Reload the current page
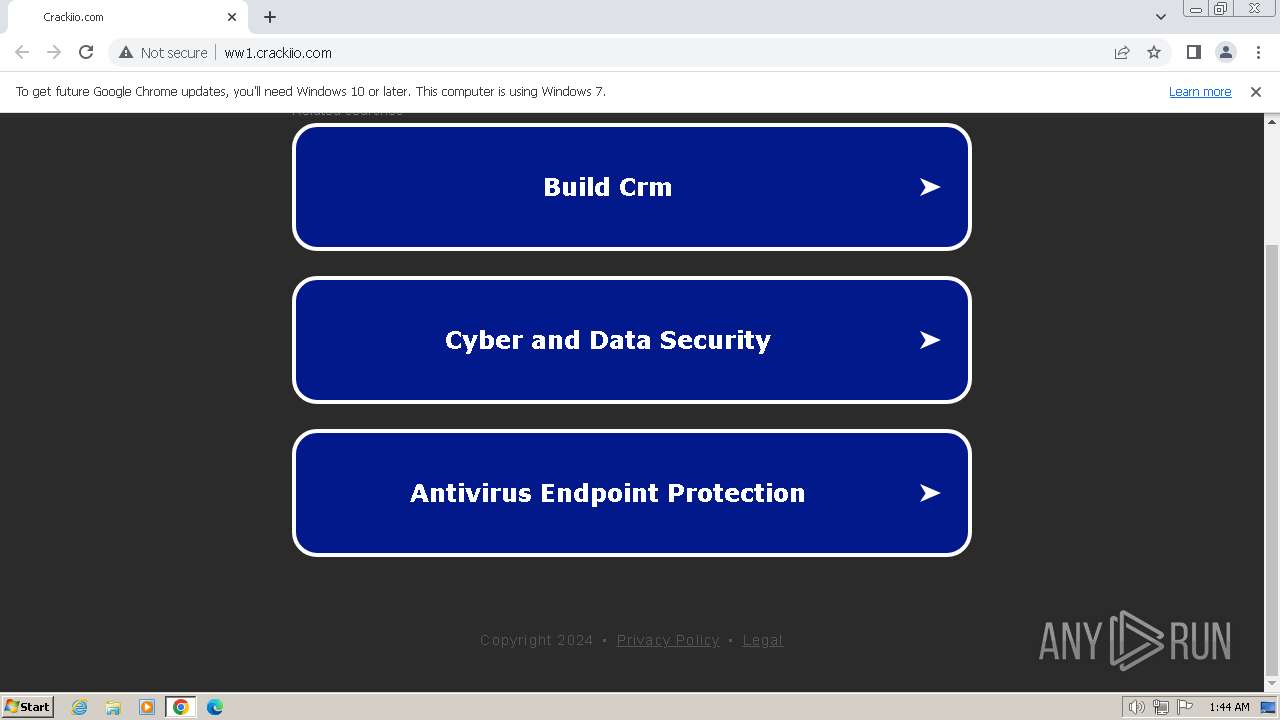The height and width of the screenshot is (720, 1280). [86, 52]
